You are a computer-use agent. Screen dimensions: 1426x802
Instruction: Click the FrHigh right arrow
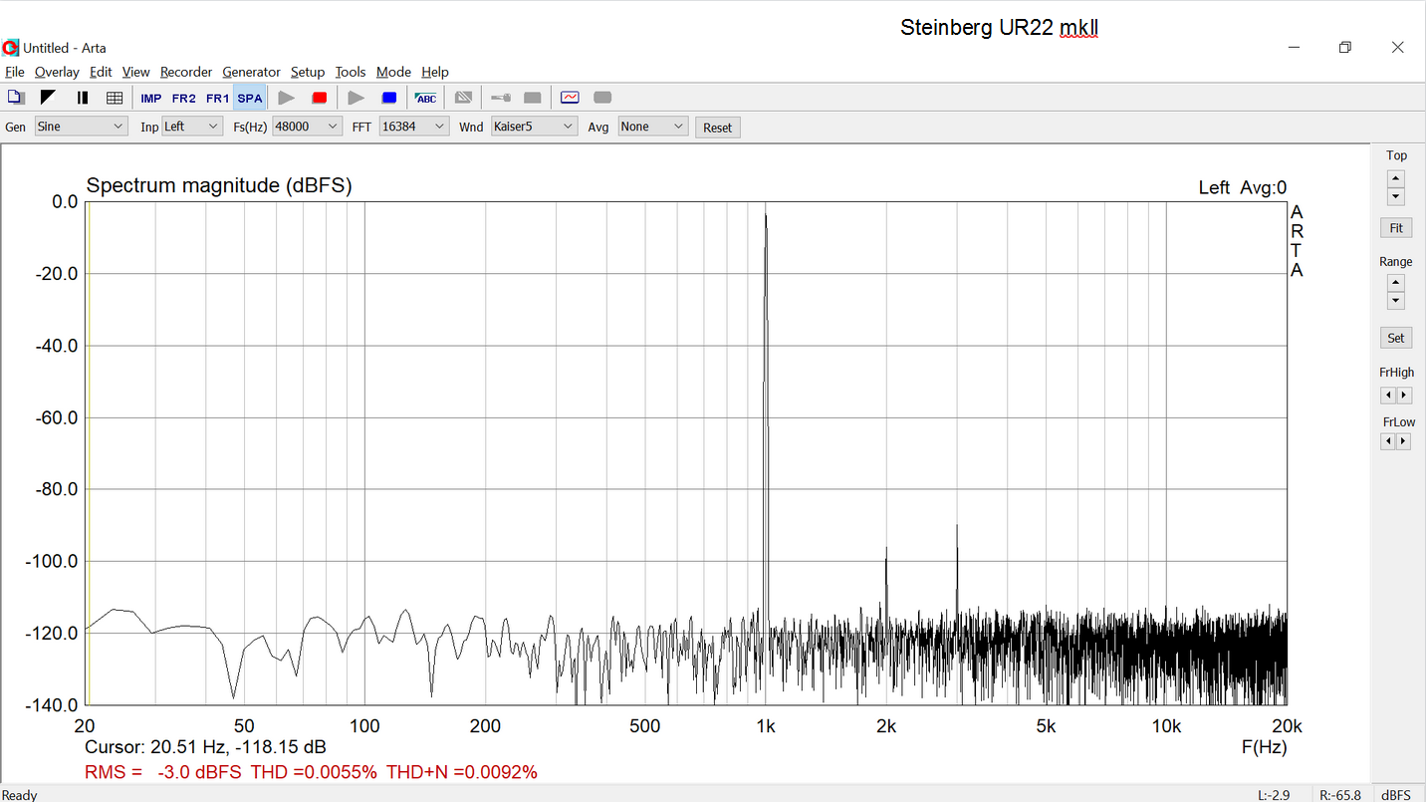[x=1404, y=395]
